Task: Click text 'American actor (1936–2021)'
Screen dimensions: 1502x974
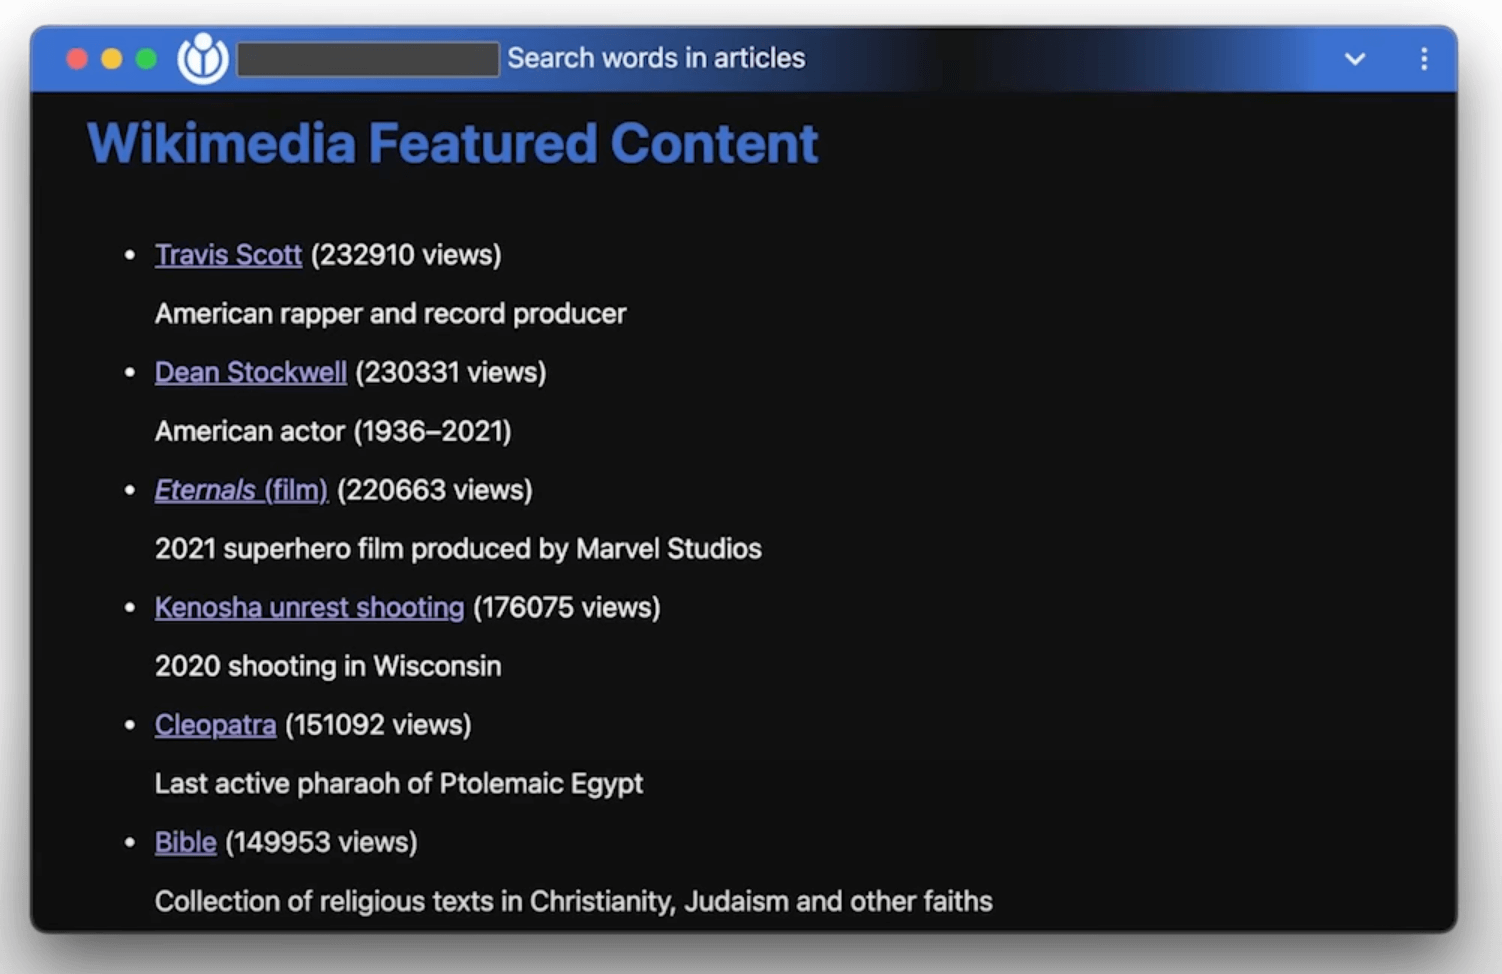Action: tap(333, 431)
